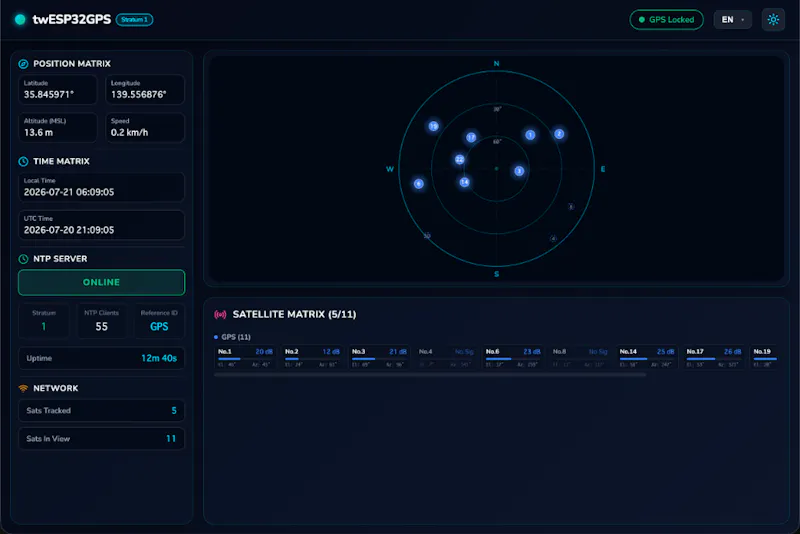Screen dimensions: 800x534
Task: Click the N compass label on sky plot
Action: point(496,64)
